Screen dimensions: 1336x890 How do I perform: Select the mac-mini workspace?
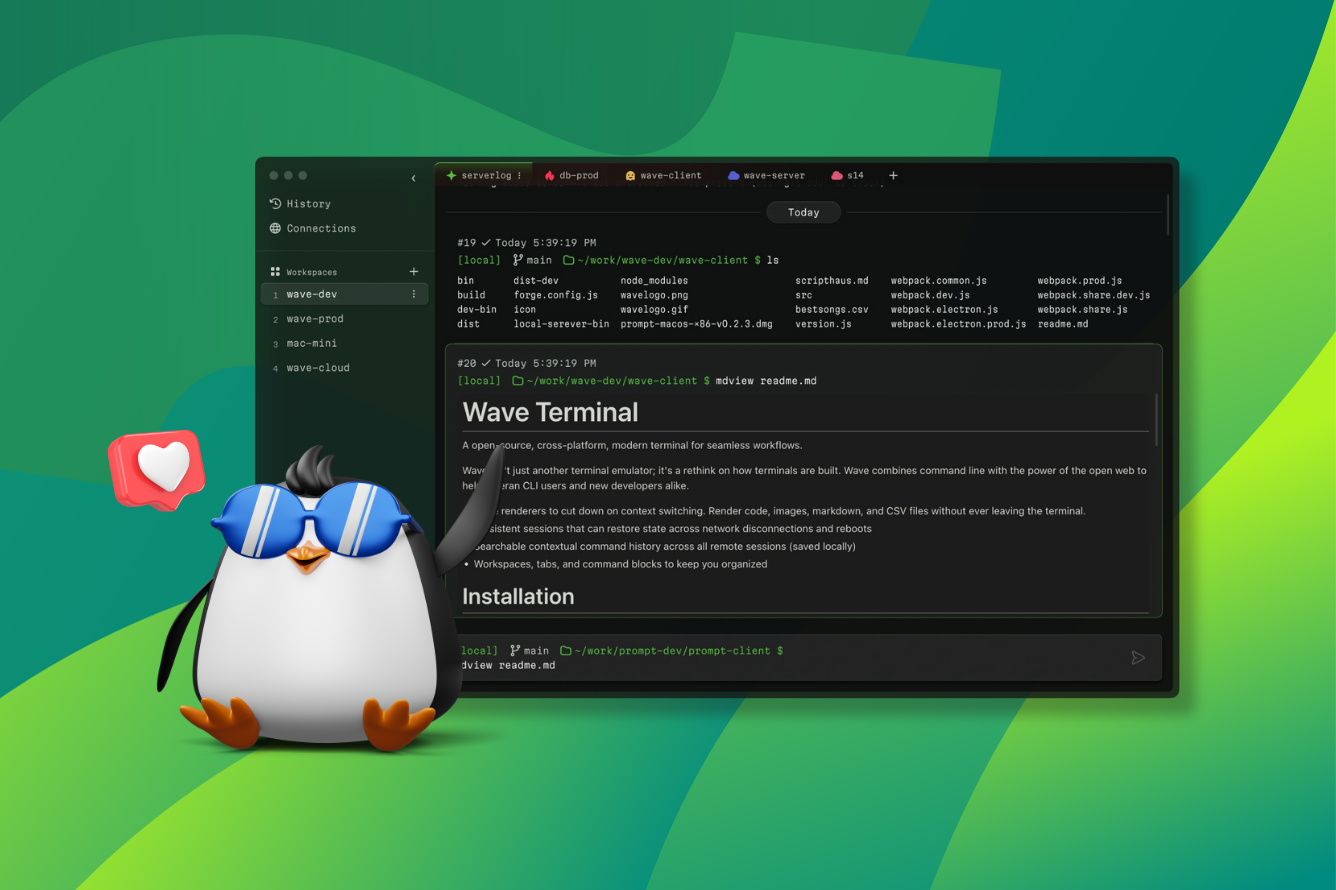click(x=311, y=343)
